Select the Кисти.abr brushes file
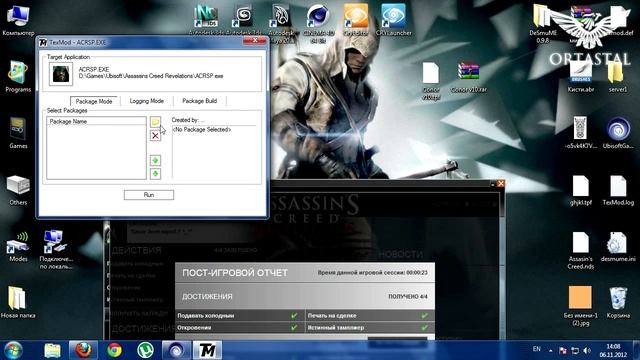Viewport: 640px width, 360px height. point(580,77)
